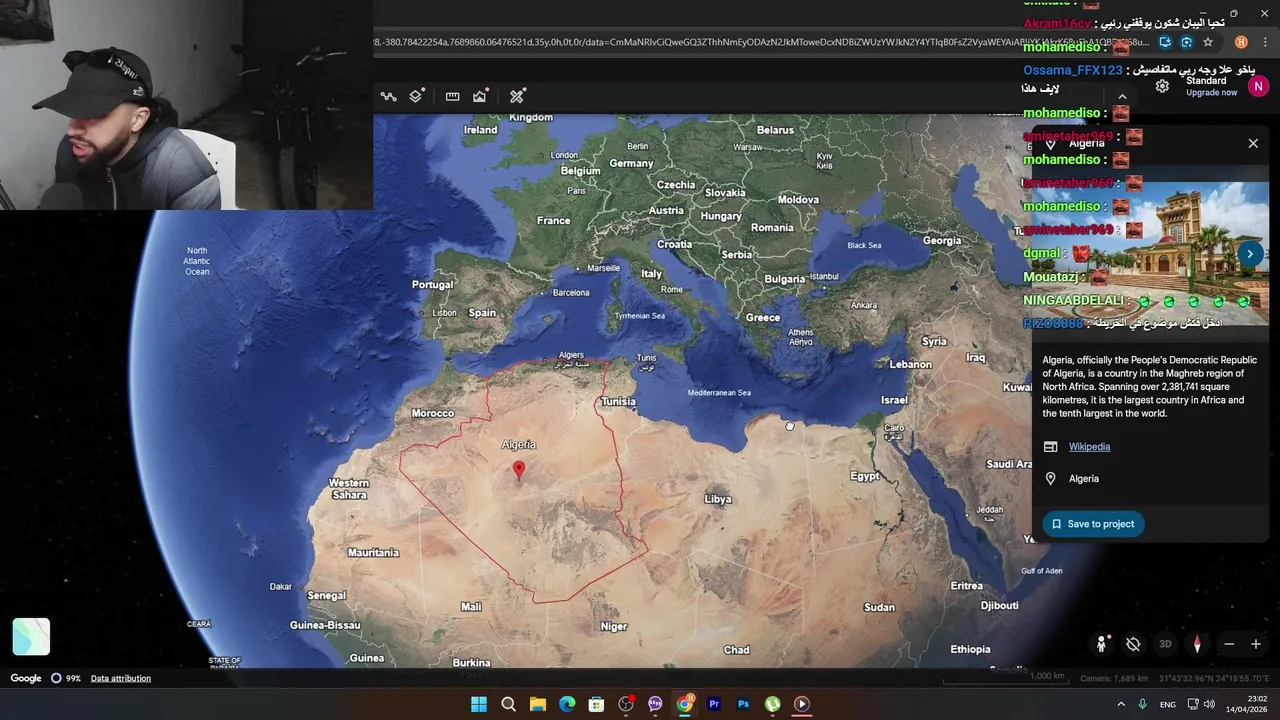
Task: Open the satellite imagery tools icon
Action: tap(517, 96)
